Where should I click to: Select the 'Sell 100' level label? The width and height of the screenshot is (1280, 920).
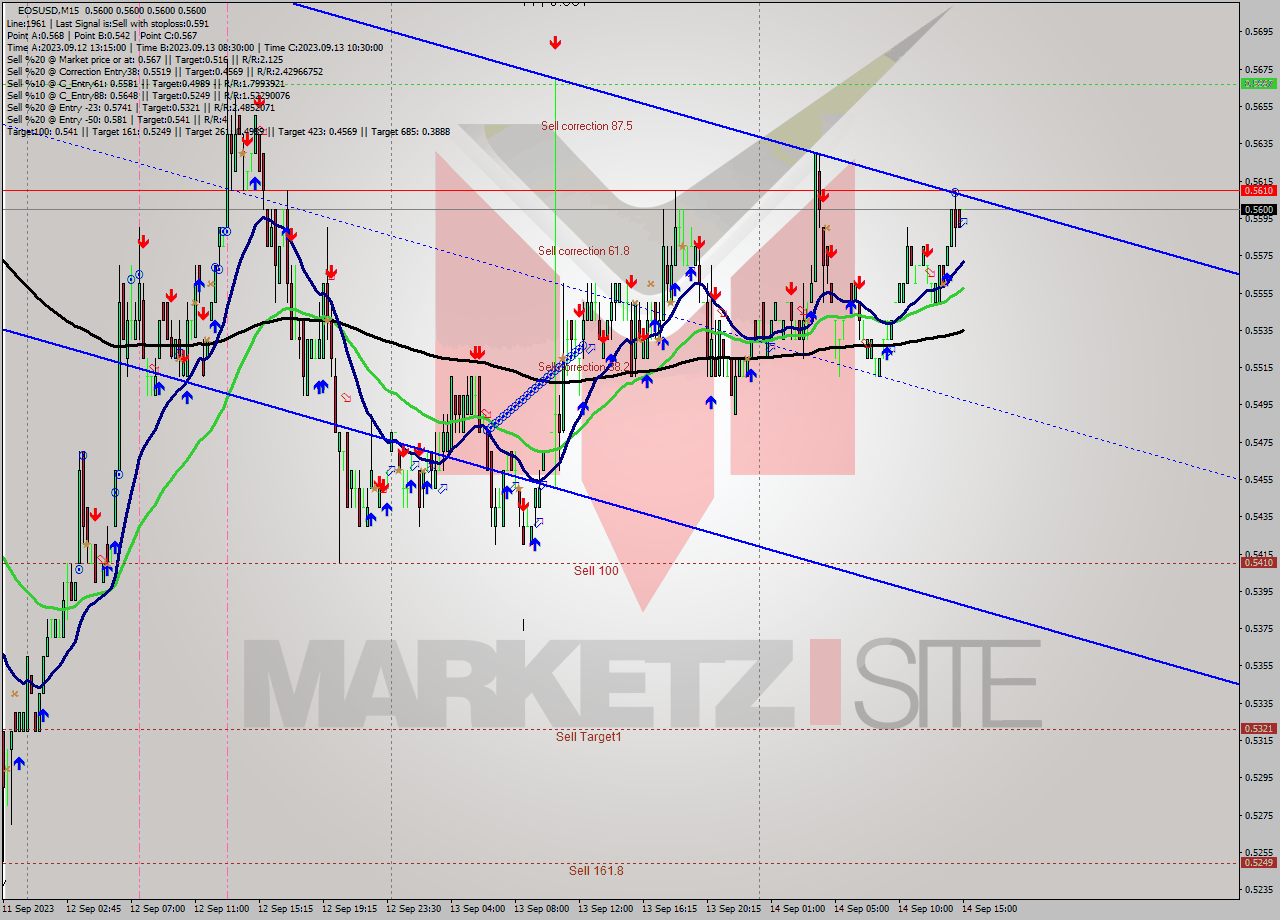(x=596, y=570)
